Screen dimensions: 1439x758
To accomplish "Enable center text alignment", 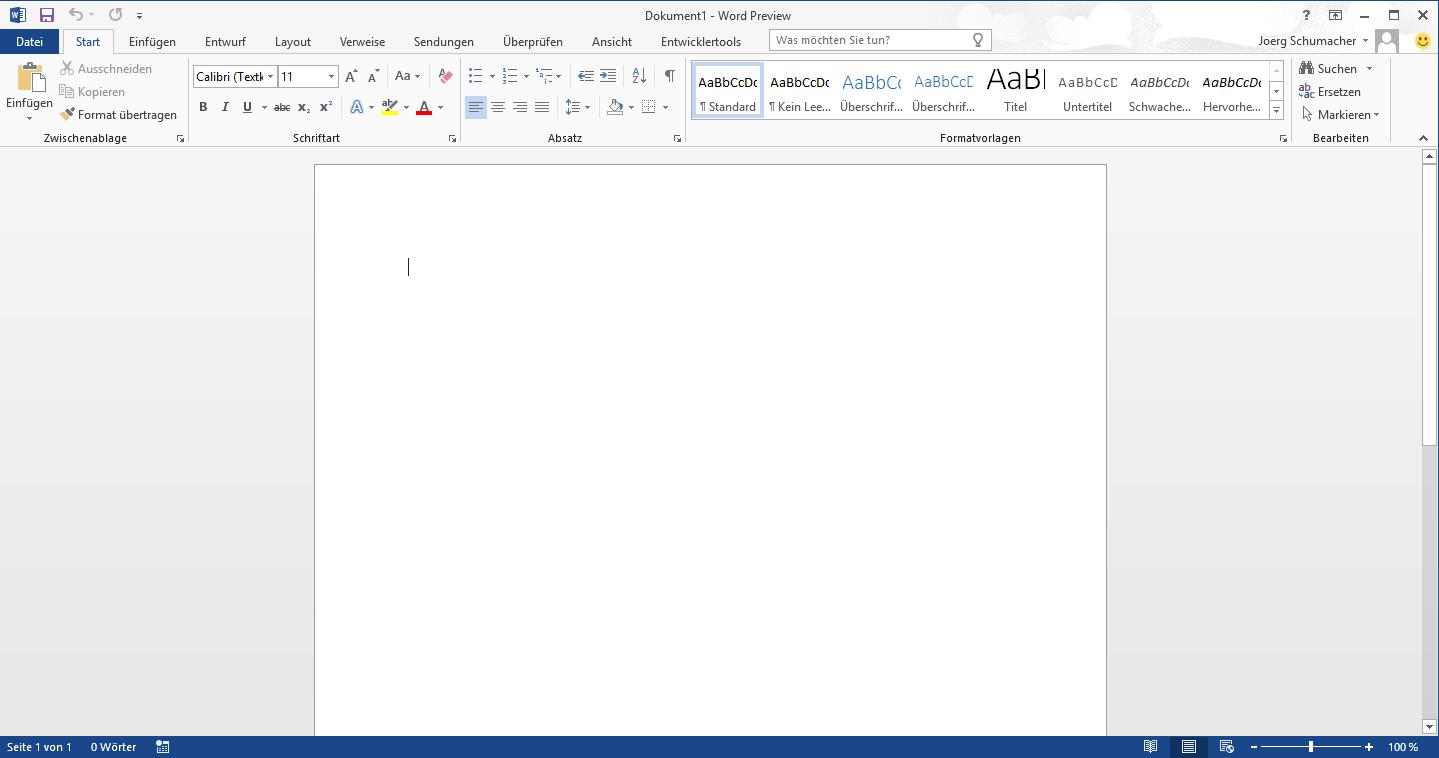I will tap(498, 107).
